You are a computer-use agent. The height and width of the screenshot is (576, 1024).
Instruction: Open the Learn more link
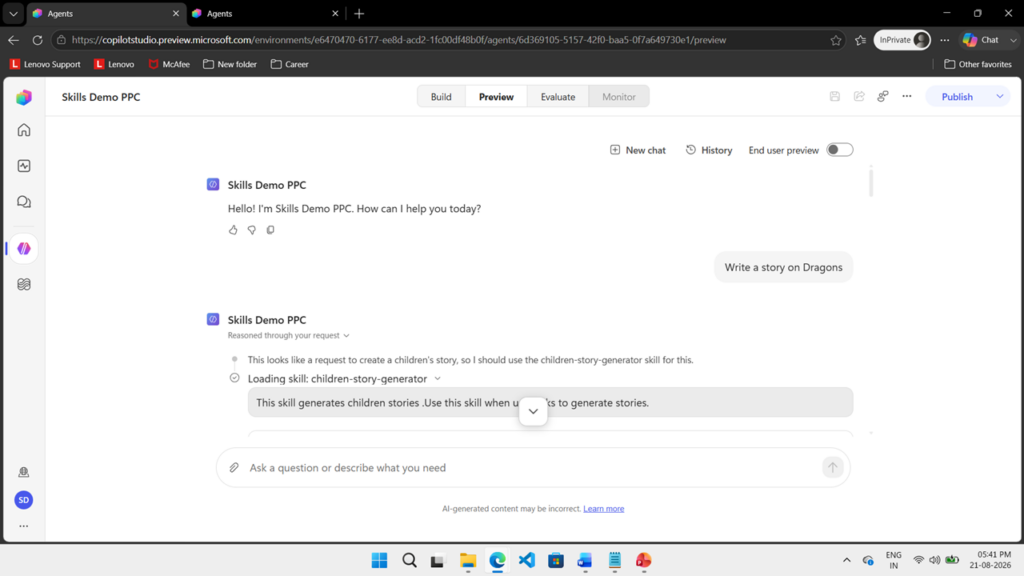(x=603, y=509)
